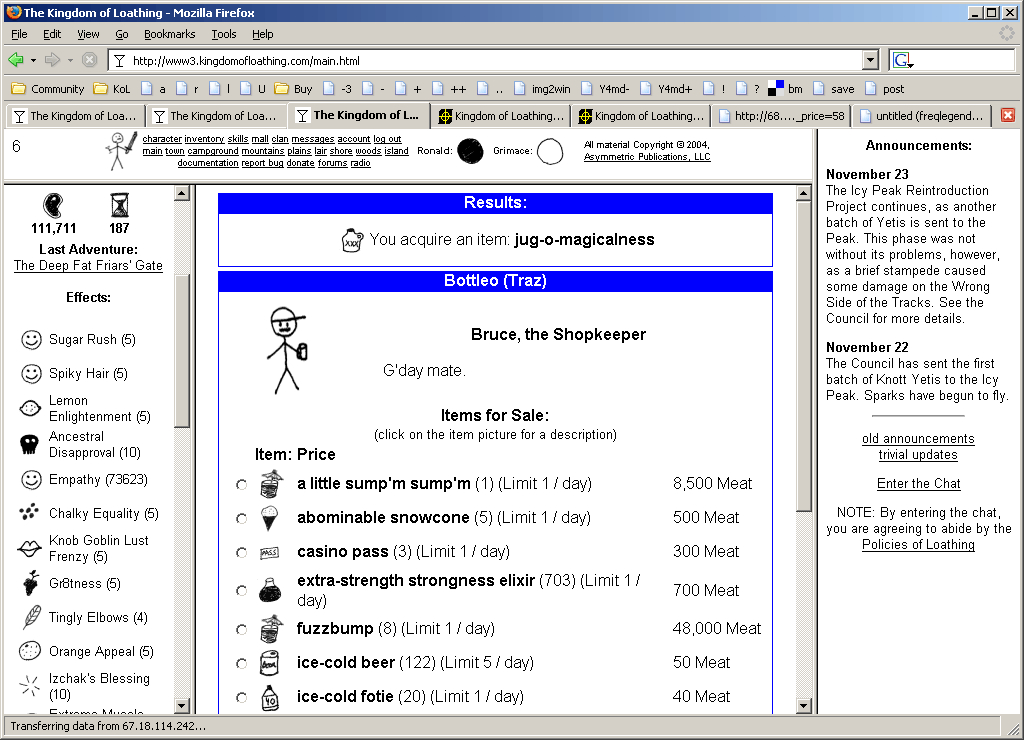Click the ice-cold beer can picture
Image resolution: width=1024 pixels, height=740 pixels.
pos(269,663)
